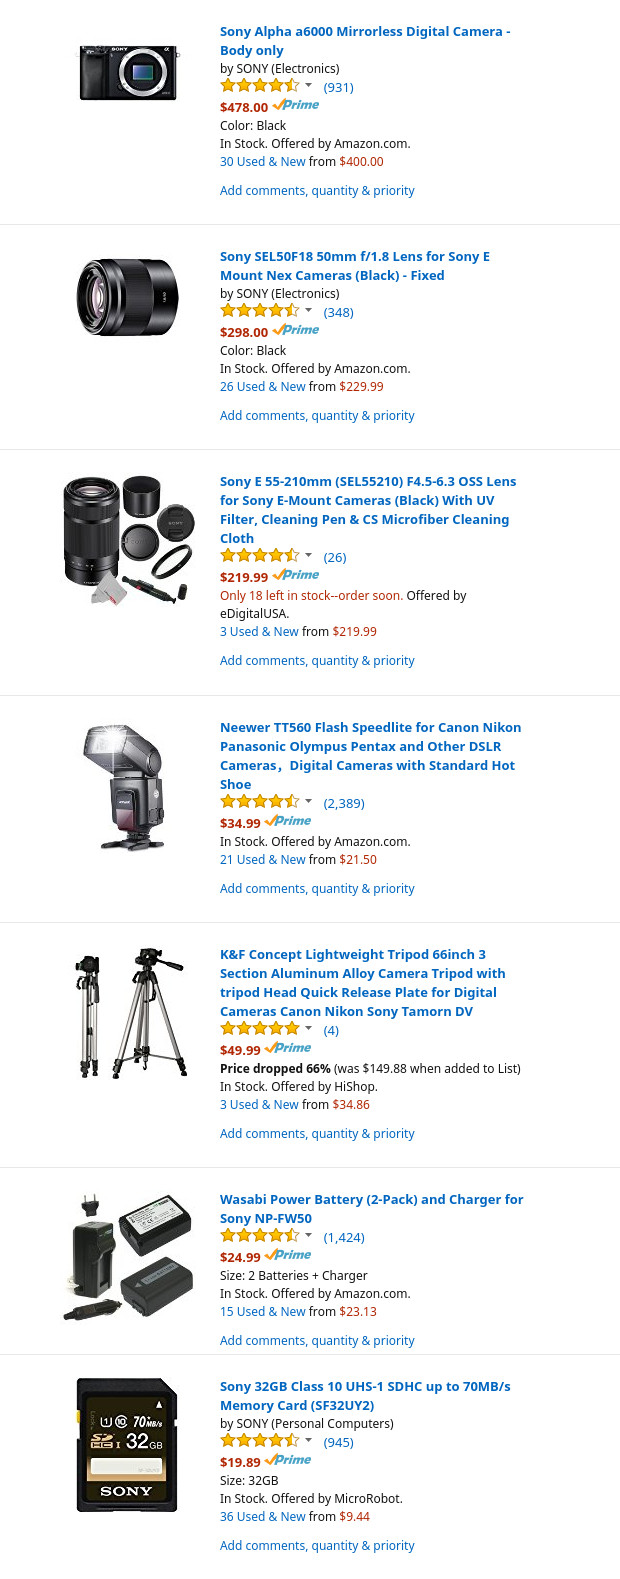The height and width of the screenshot is (1579, 620).
Task: Open the Wasabi Power battery charger image
Action: click(x=128, y=1255)
